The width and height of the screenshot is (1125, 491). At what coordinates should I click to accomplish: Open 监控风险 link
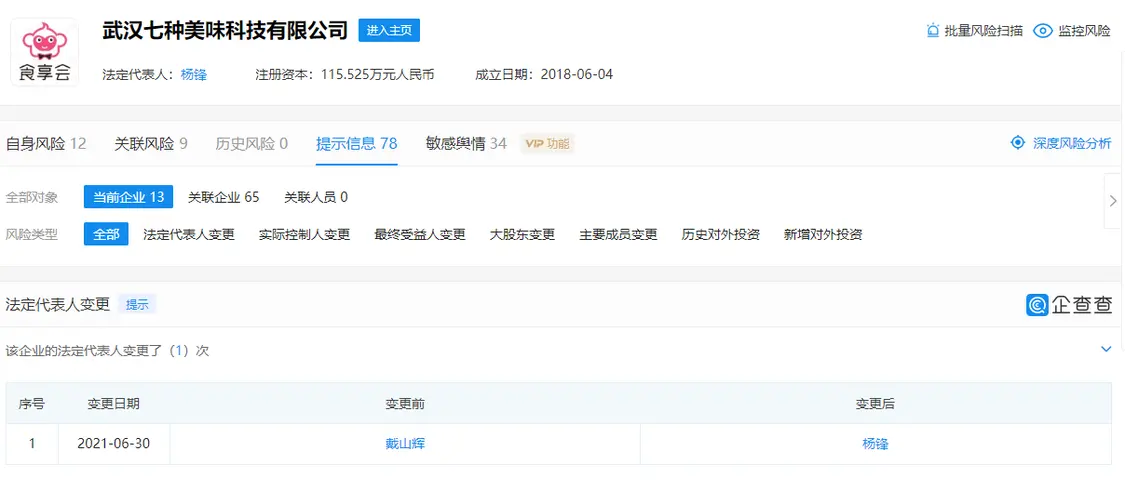tap(1085, 31)
